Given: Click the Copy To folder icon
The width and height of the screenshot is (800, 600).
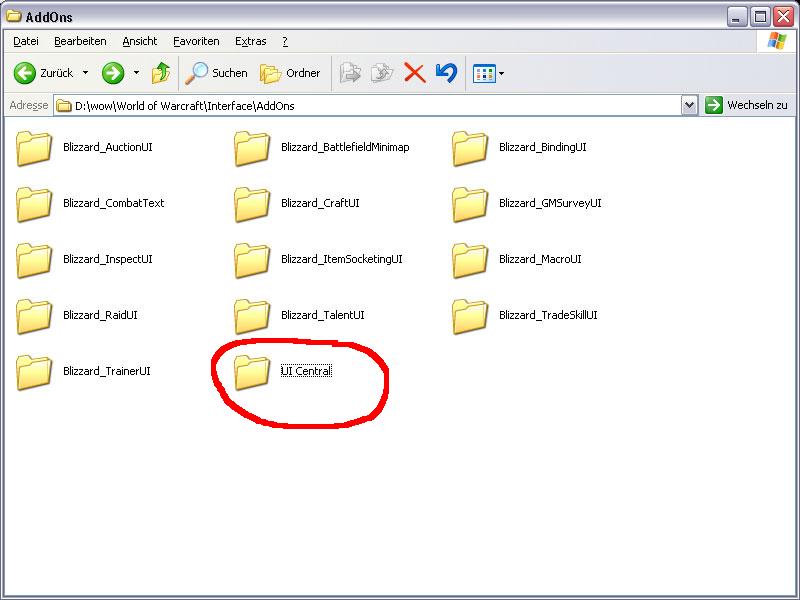Looking at the screenshot, I should 382,73.
